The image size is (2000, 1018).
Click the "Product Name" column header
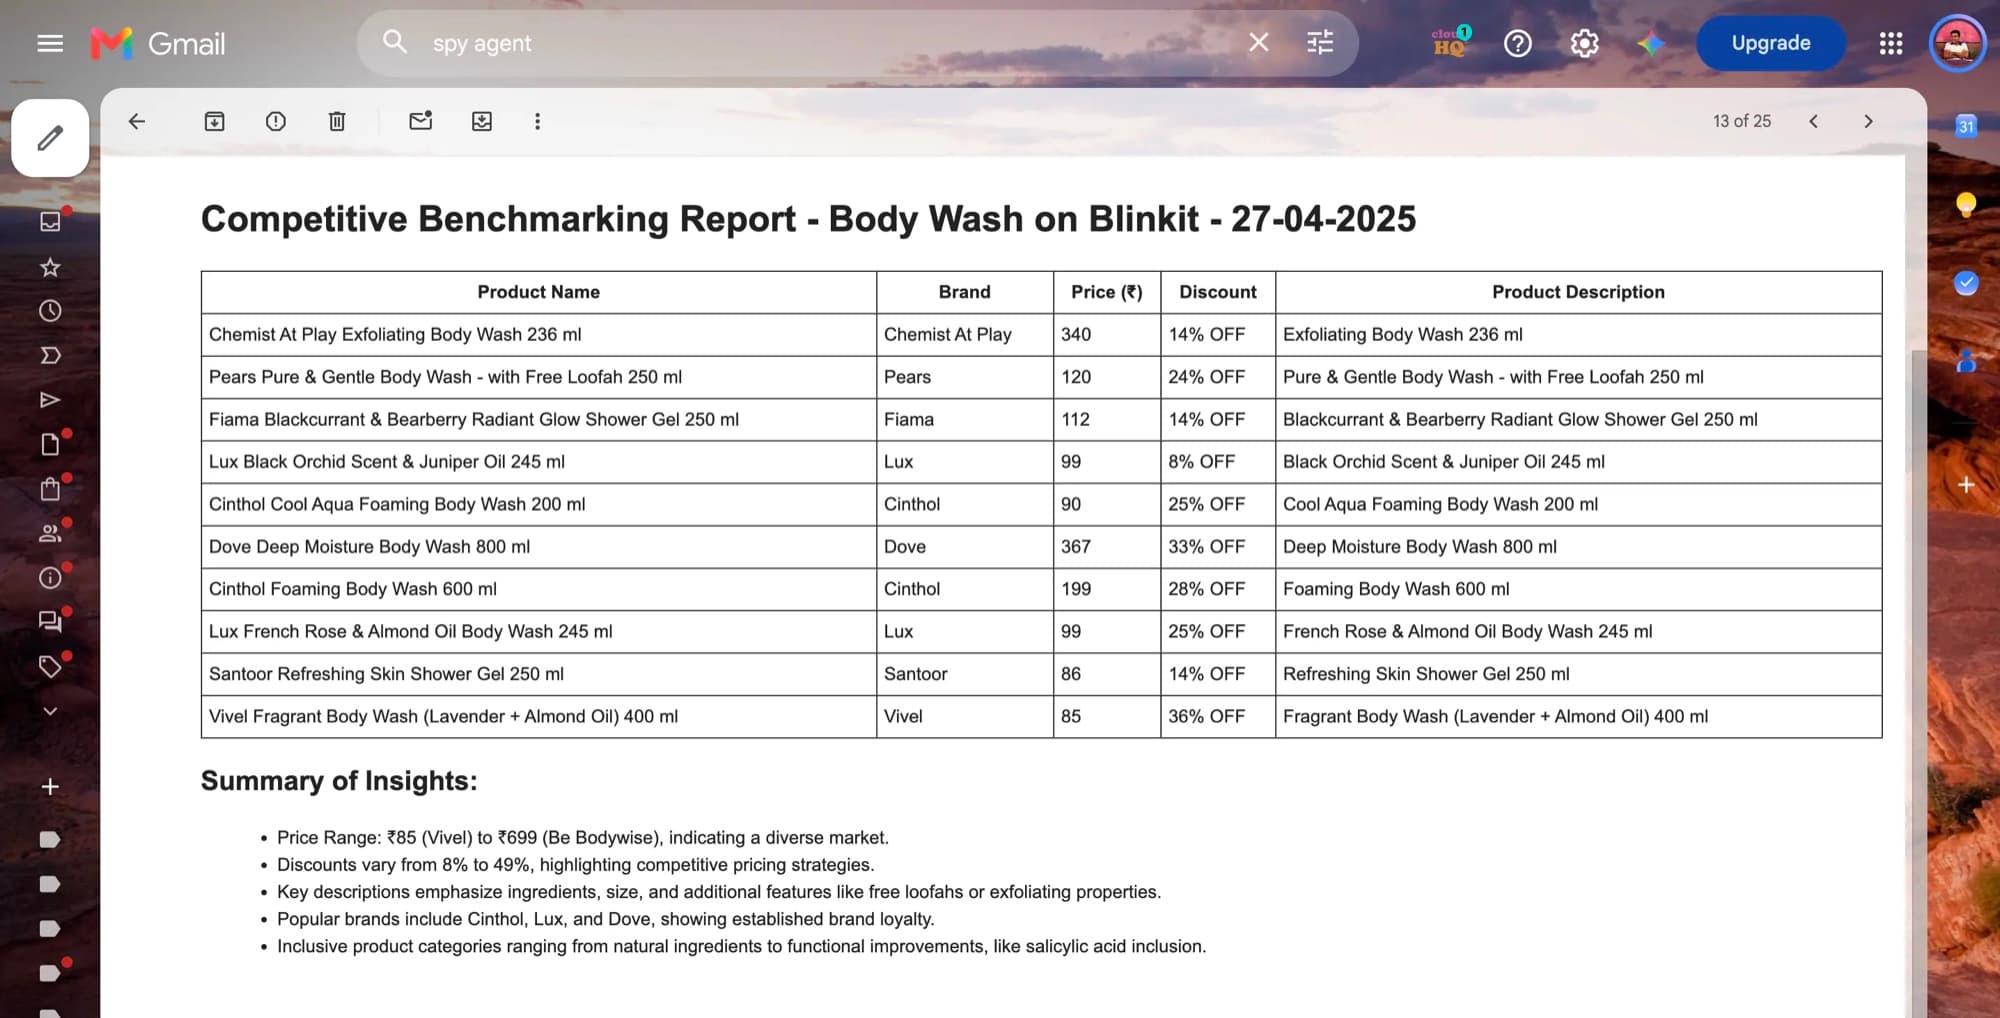pos(538,292)
